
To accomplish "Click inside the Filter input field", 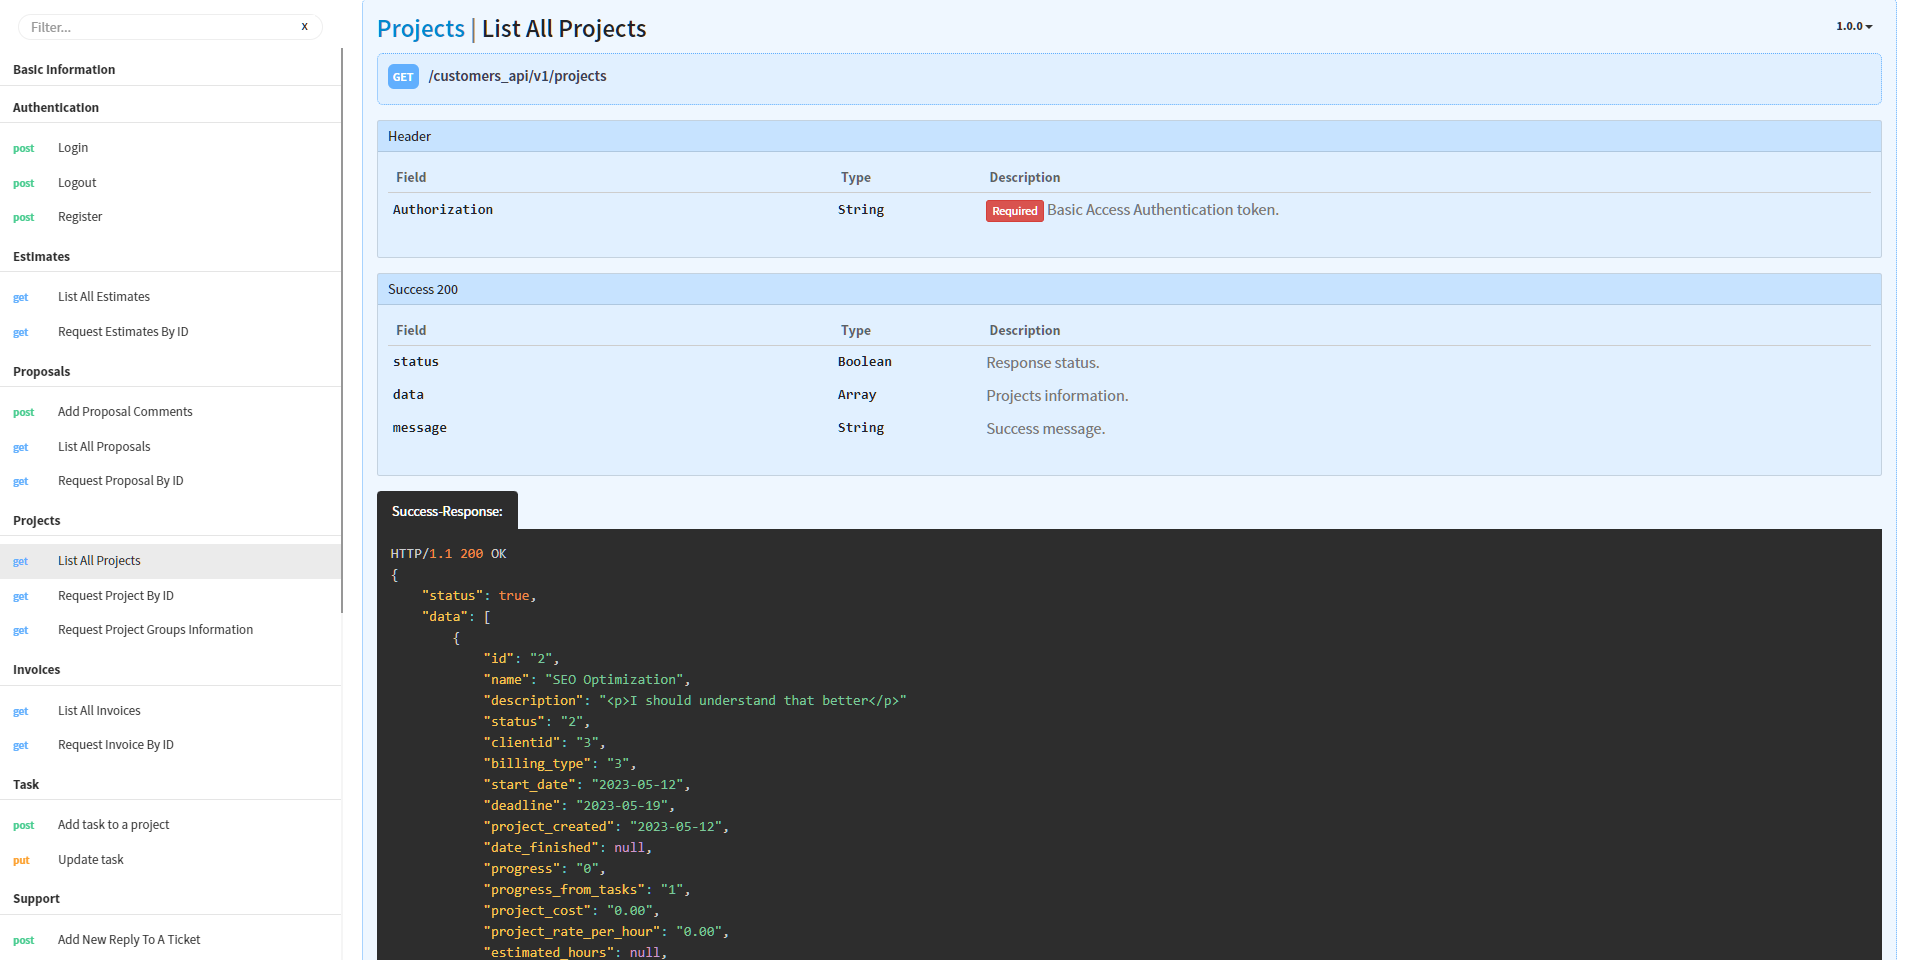I will (150, 26).
